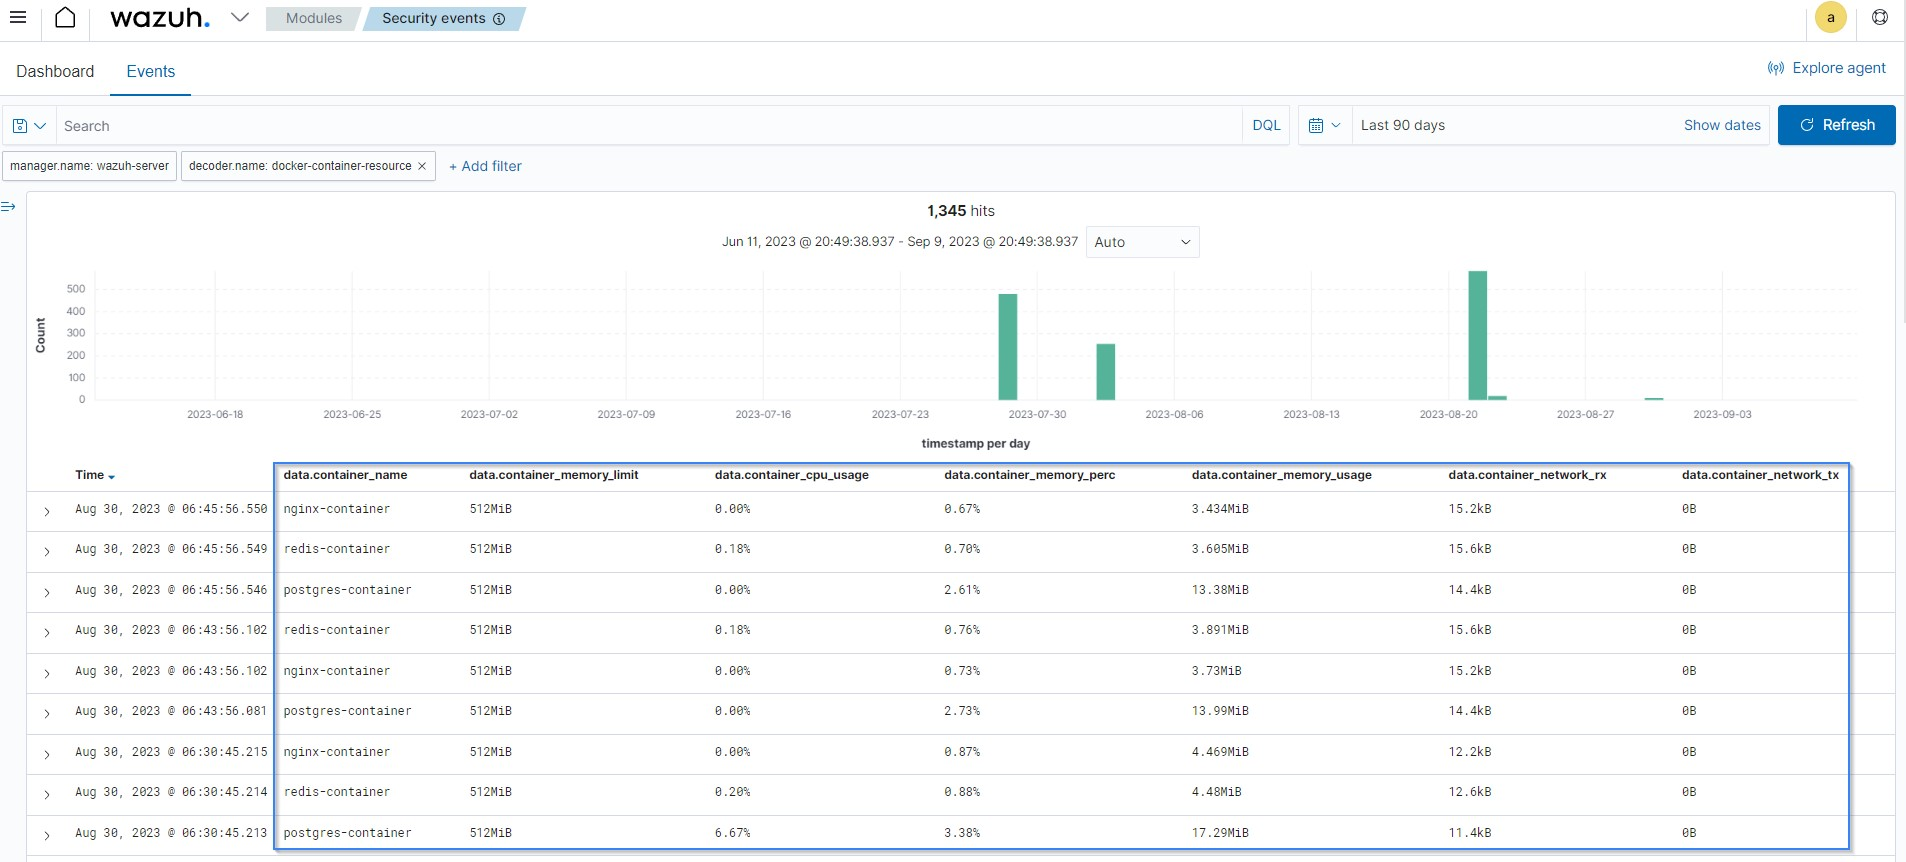Go to home via house icon

(65, 17)
